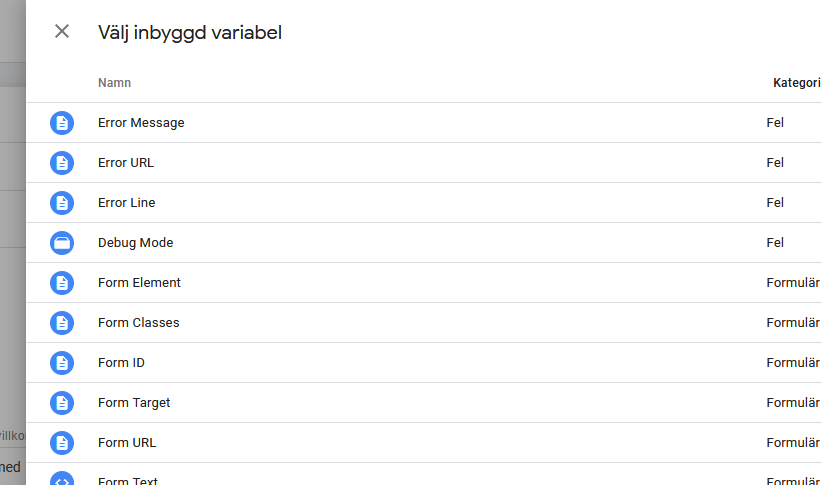Click the Form Target variable icon
Screen dimensions: 822x485
[x=62, y=403]
